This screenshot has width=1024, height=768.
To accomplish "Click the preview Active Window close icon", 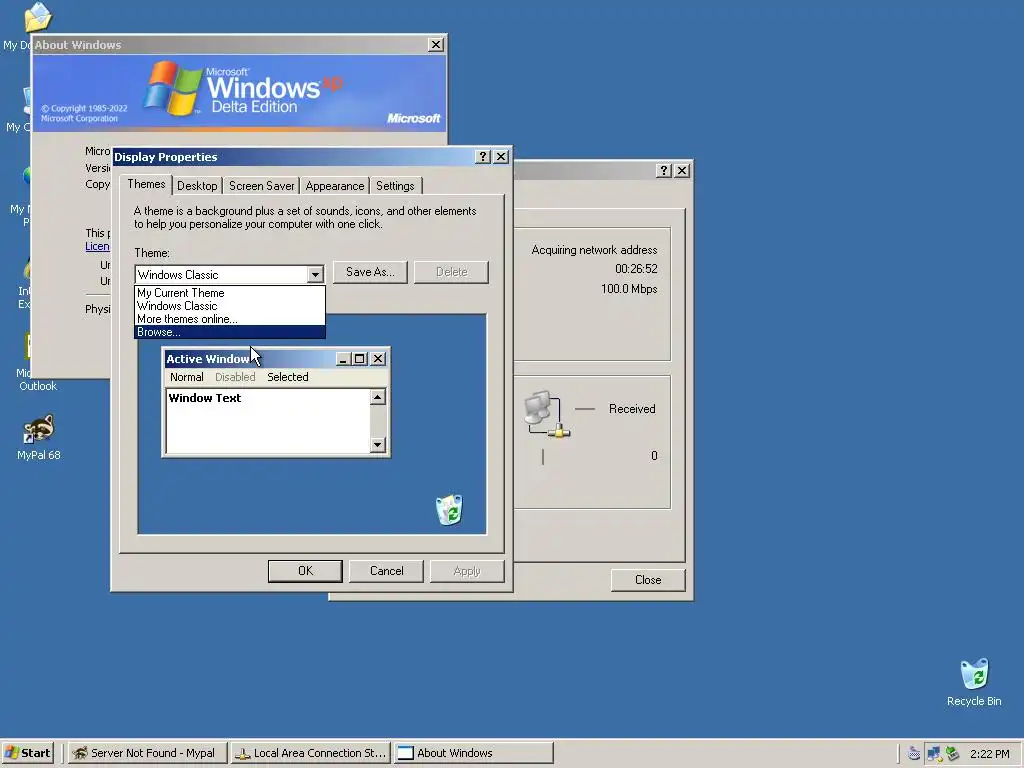I will pos(378,359).
